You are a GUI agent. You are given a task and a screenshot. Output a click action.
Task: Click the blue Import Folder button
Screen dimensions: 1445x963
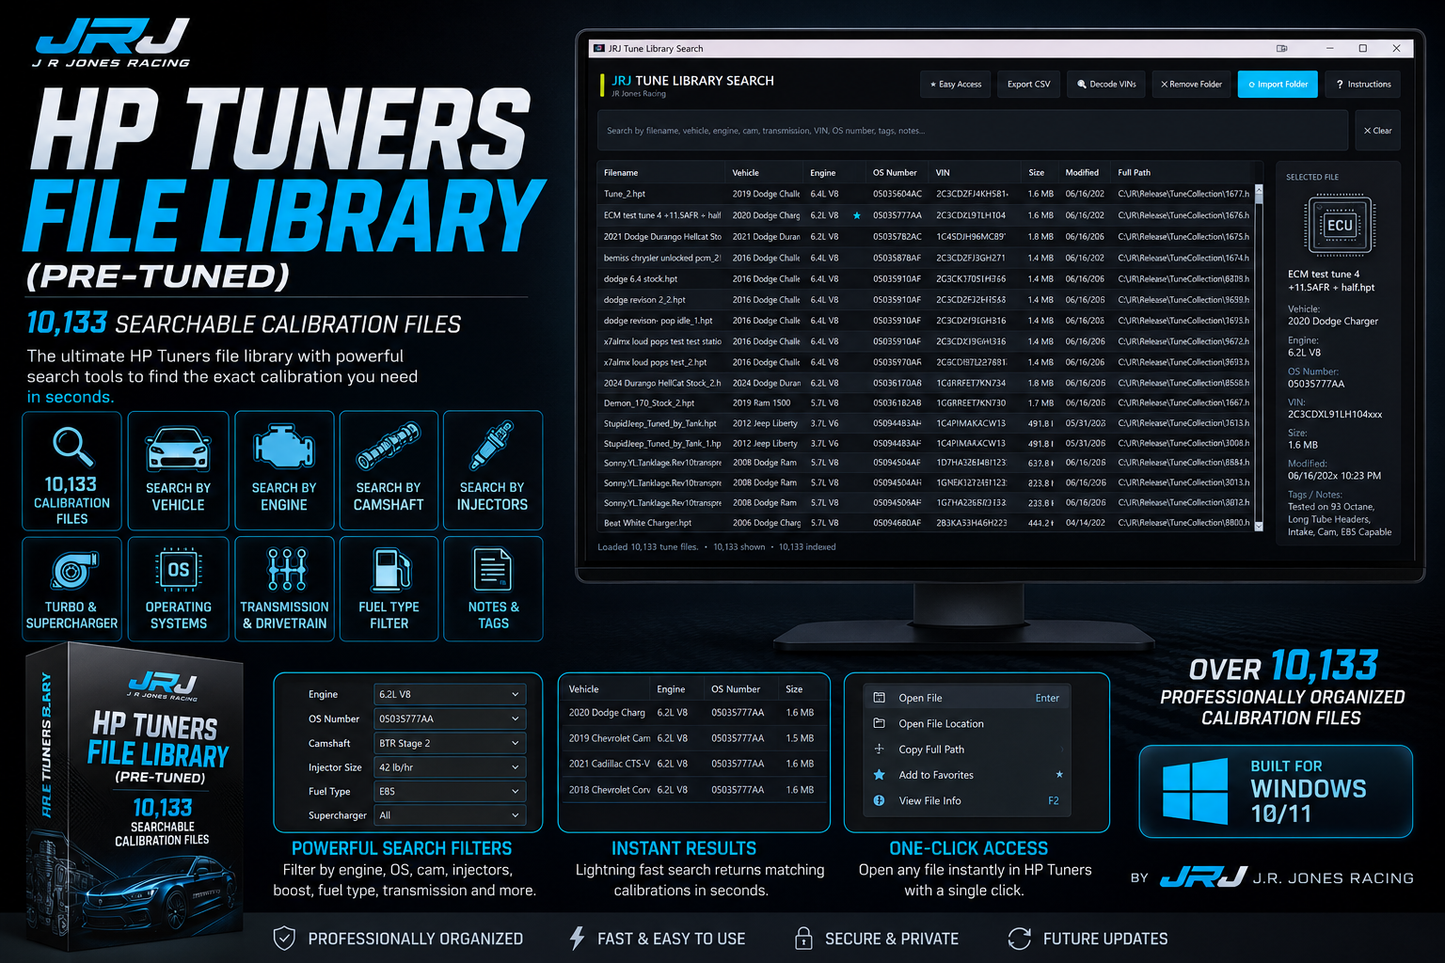1278,84
